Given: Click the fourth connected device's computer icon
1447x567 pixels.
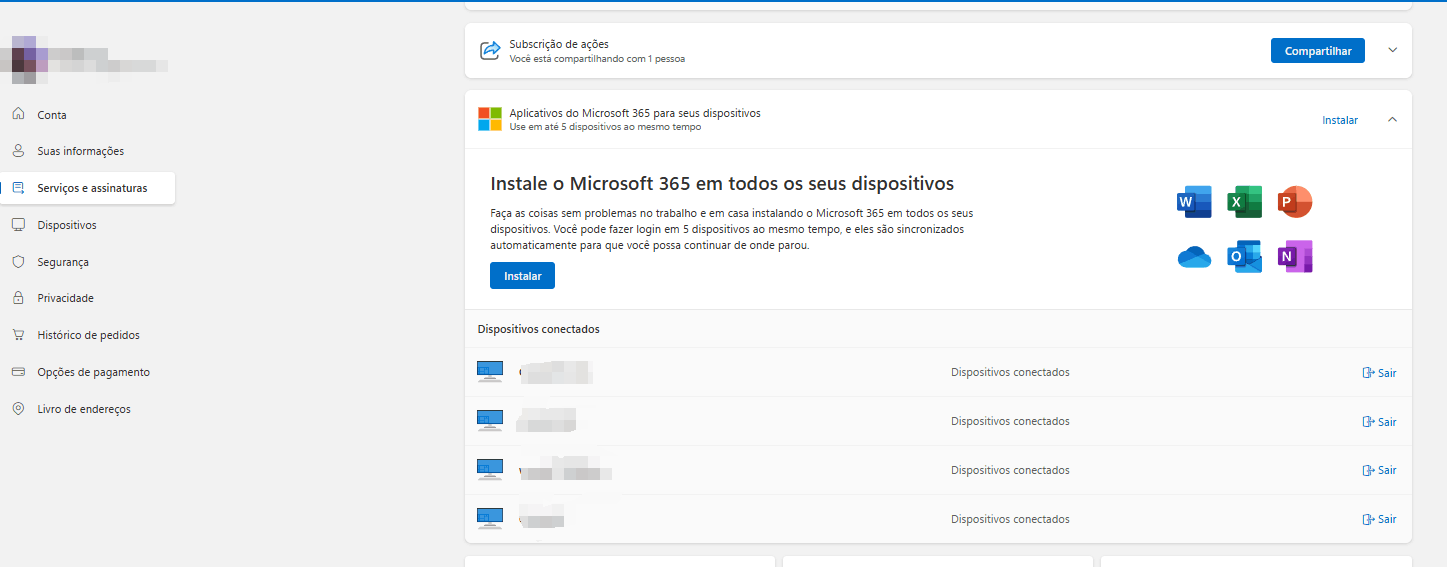Looking at the screenshot, I should click(x=490, y=519).
